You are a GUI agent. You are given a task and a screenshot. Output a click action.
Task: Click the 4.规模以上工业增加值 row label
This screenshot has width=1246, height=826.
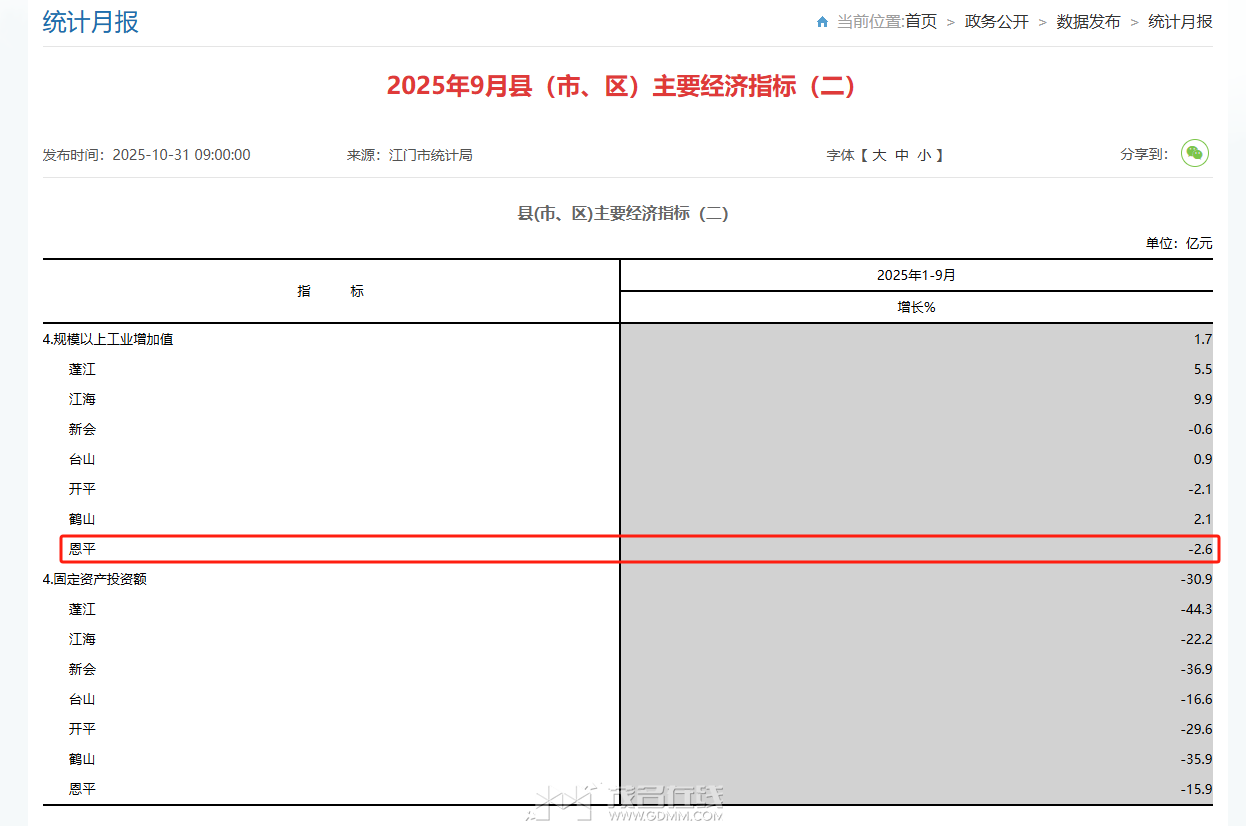coord(108,339)
